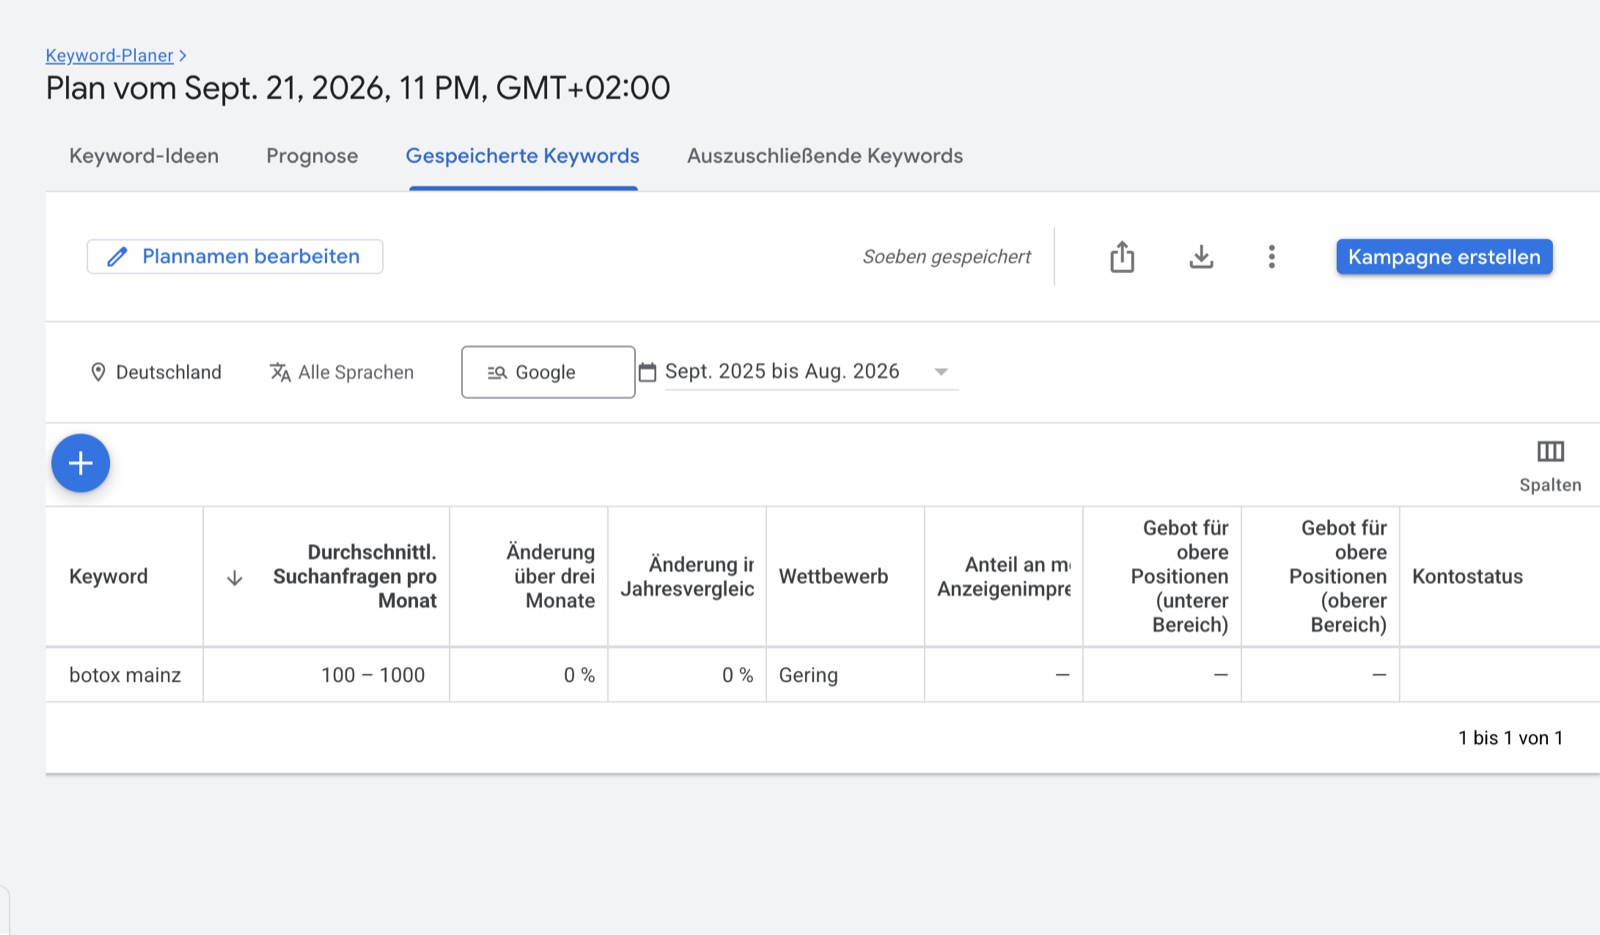1600x935 pixels.
Task: Change the Alle Sprachen language setting
Action: (342, 372)
